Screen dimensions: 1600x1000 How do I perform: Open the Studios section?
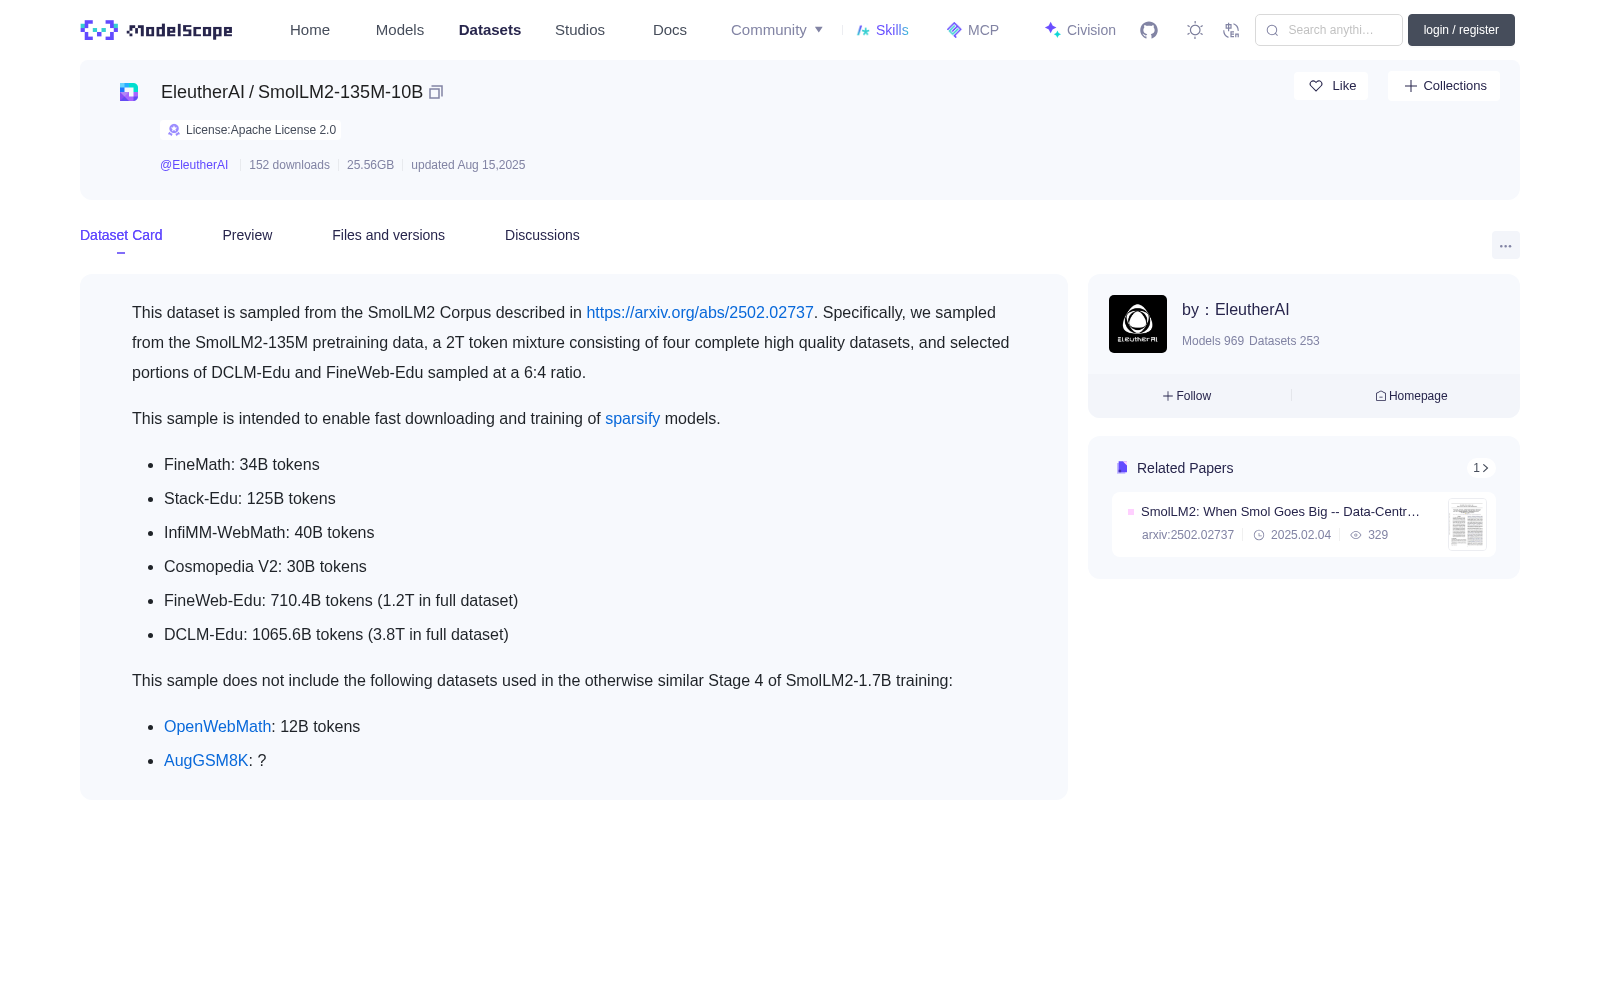click(580, 30)
